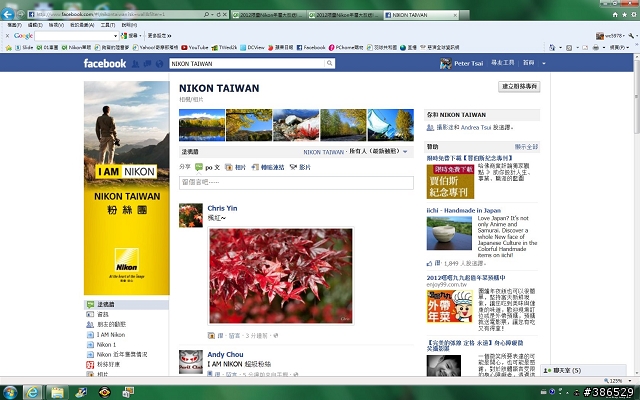
Task: Switch to the first 2012 Nikon browser tab
Action: click(x=267, y=15)
